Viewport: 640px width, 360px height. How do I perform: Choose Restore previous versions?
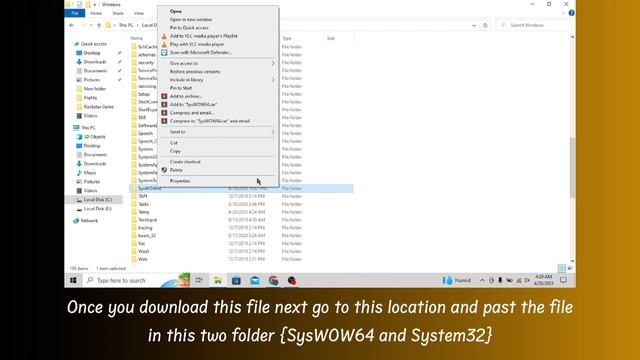195,71
